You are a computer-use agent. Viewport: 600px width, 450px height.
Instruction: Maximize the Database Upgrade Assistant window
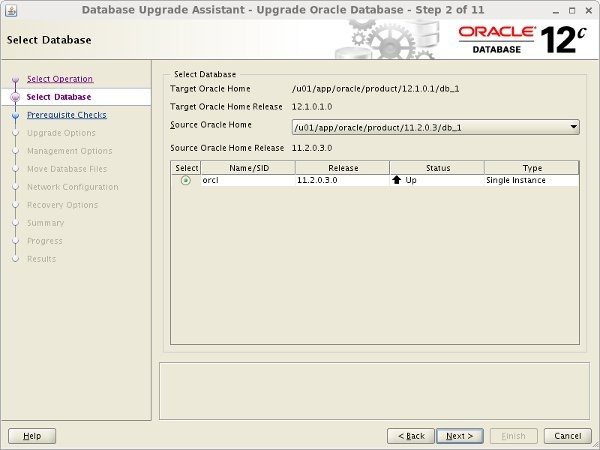pyautogui.click(x=572, y=11)
